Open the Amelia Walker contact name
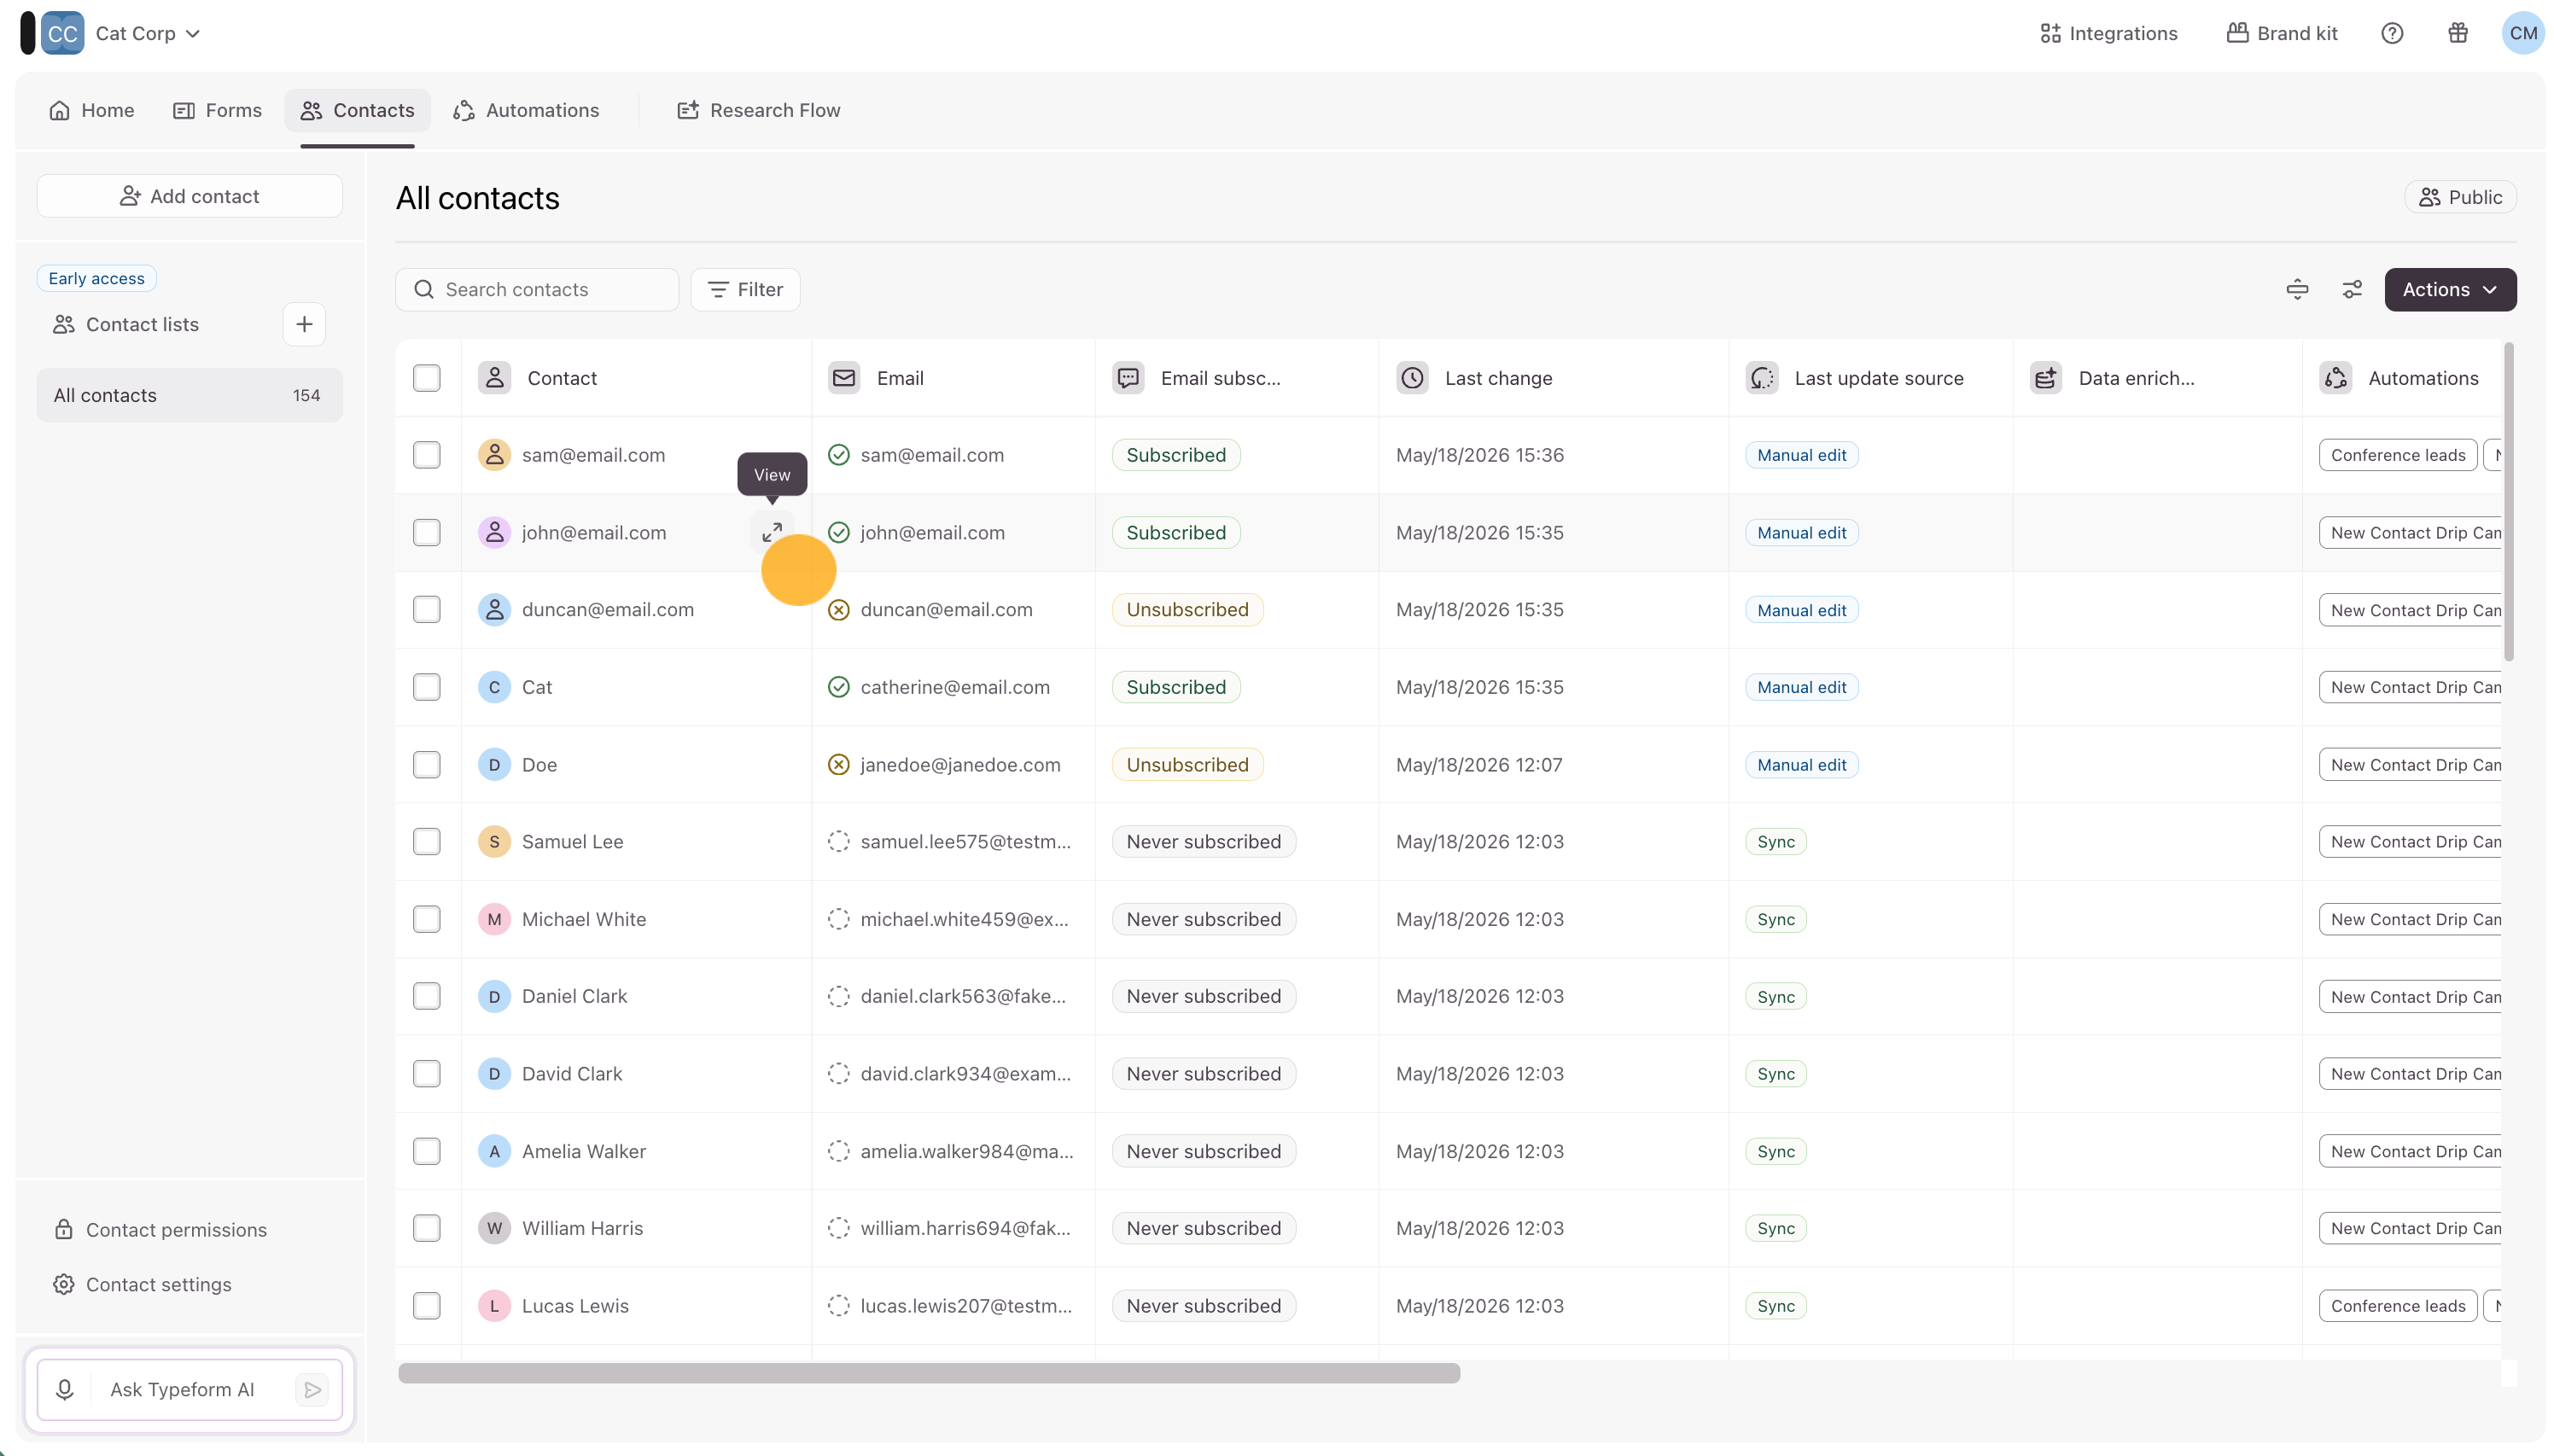The image size is (2554, 1456). click(x=584, y=1151)
